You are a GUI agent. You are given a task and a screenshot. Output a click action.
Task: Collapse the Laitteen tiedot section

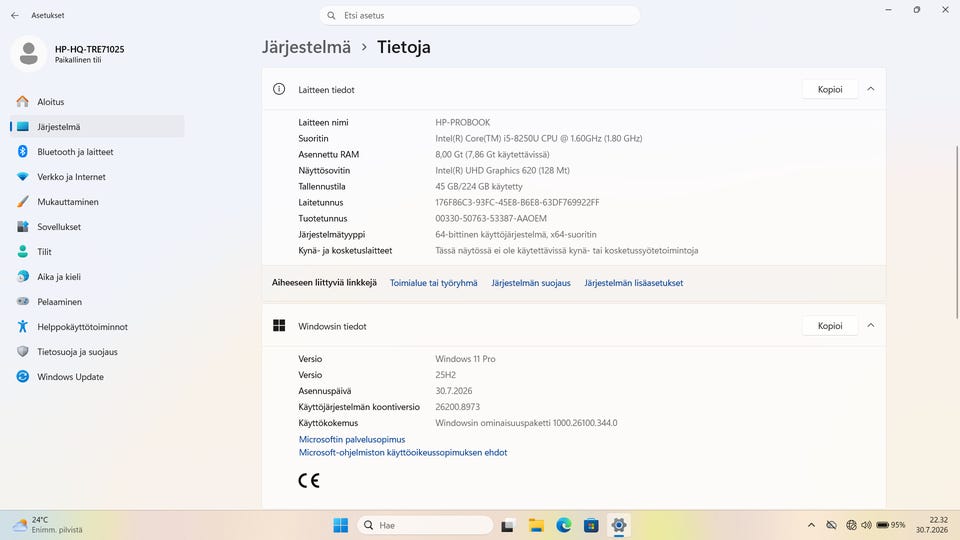(x=871, y=89)
